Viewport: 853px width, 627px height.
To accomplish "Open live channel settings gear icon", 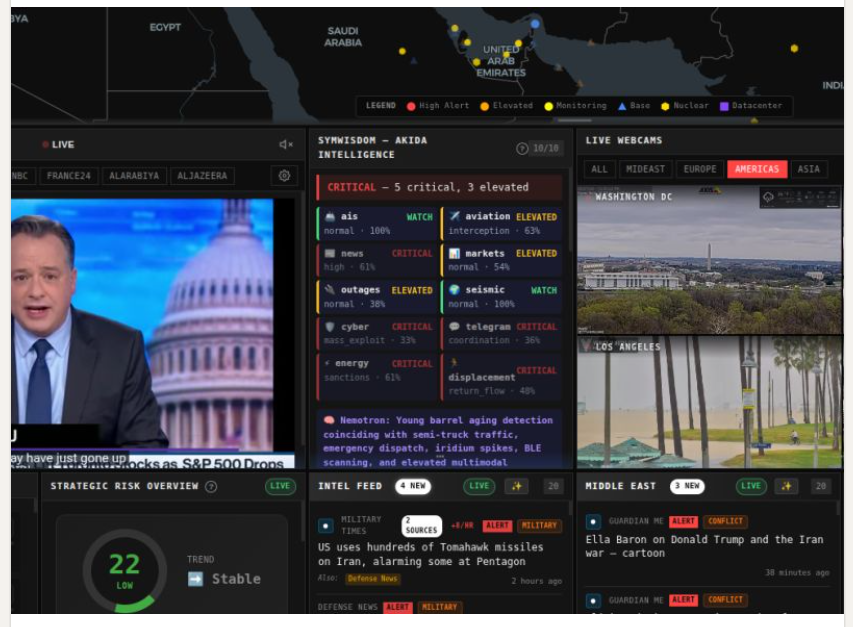I will tap(284, 176).
